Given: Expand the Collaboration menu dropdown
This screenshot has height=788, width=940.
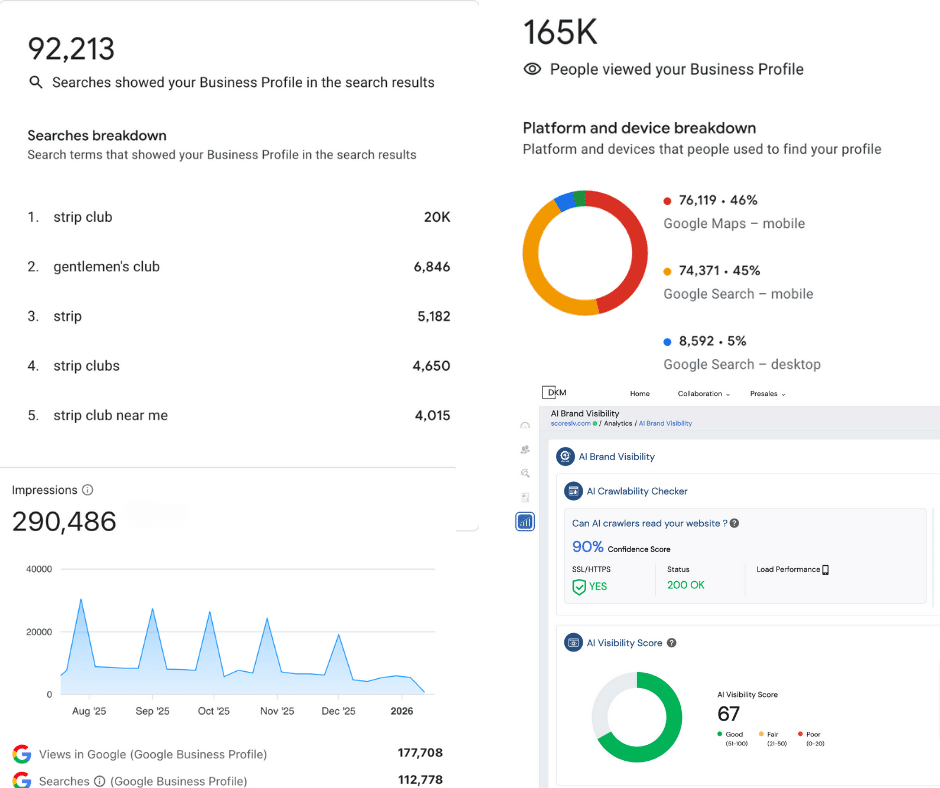Looking at the screenshot, I should [704, 393].
